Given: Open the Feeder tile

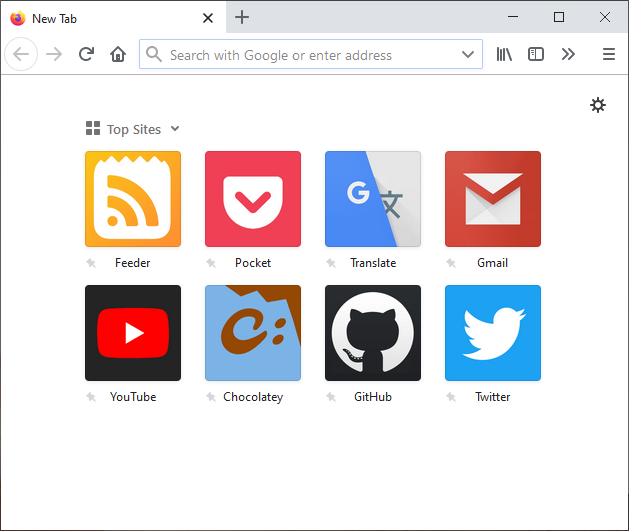Looking at the screenshot, I should (133, 199).
